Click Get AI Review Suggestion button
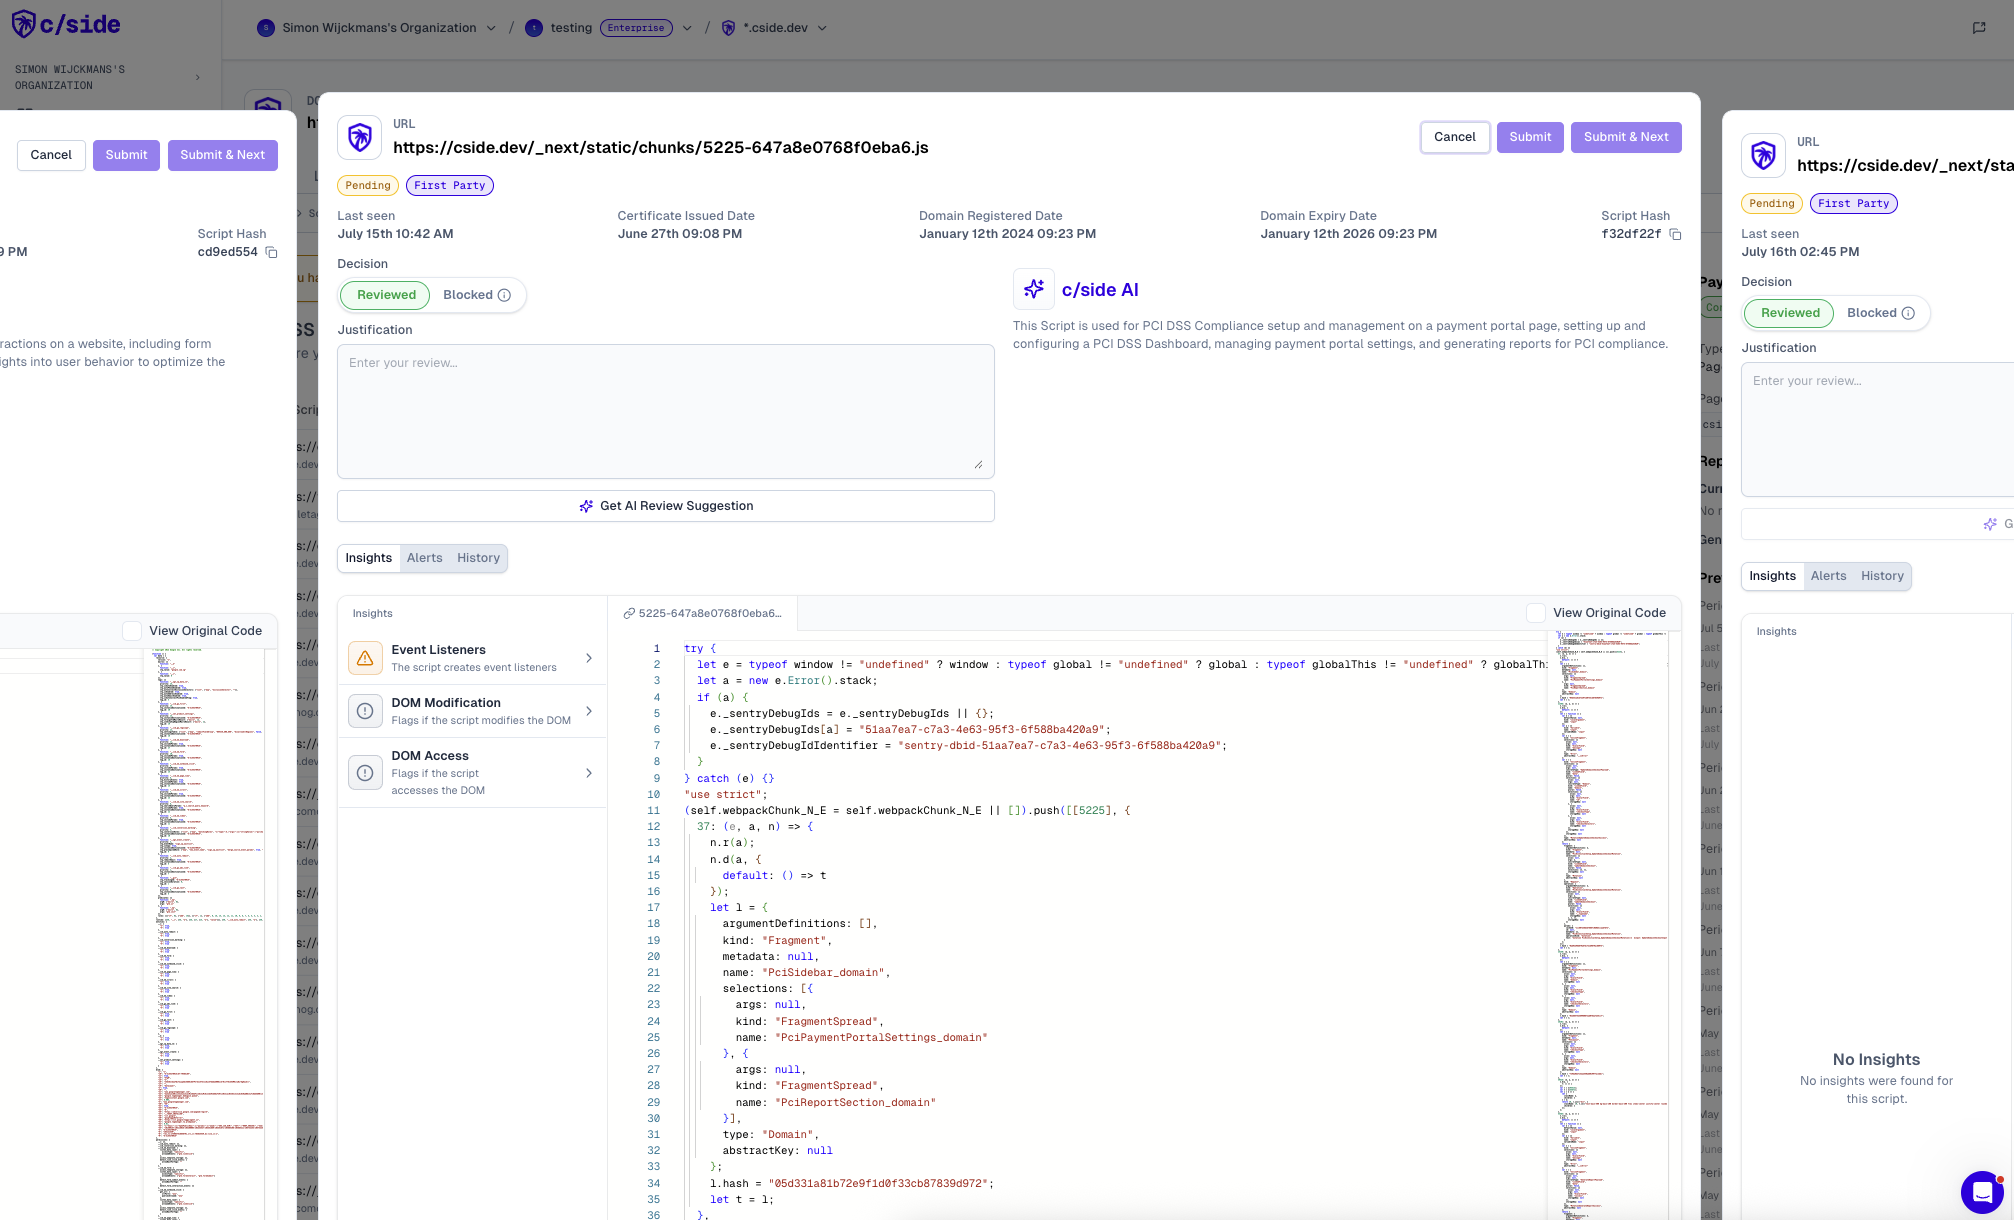 point(666,506)
